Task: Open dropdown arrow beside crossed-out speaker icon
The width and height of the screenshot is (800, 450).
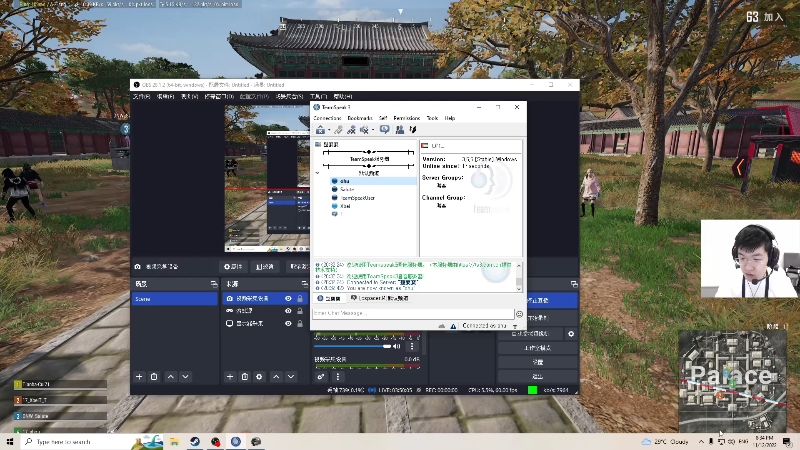Action: [373, 130]
